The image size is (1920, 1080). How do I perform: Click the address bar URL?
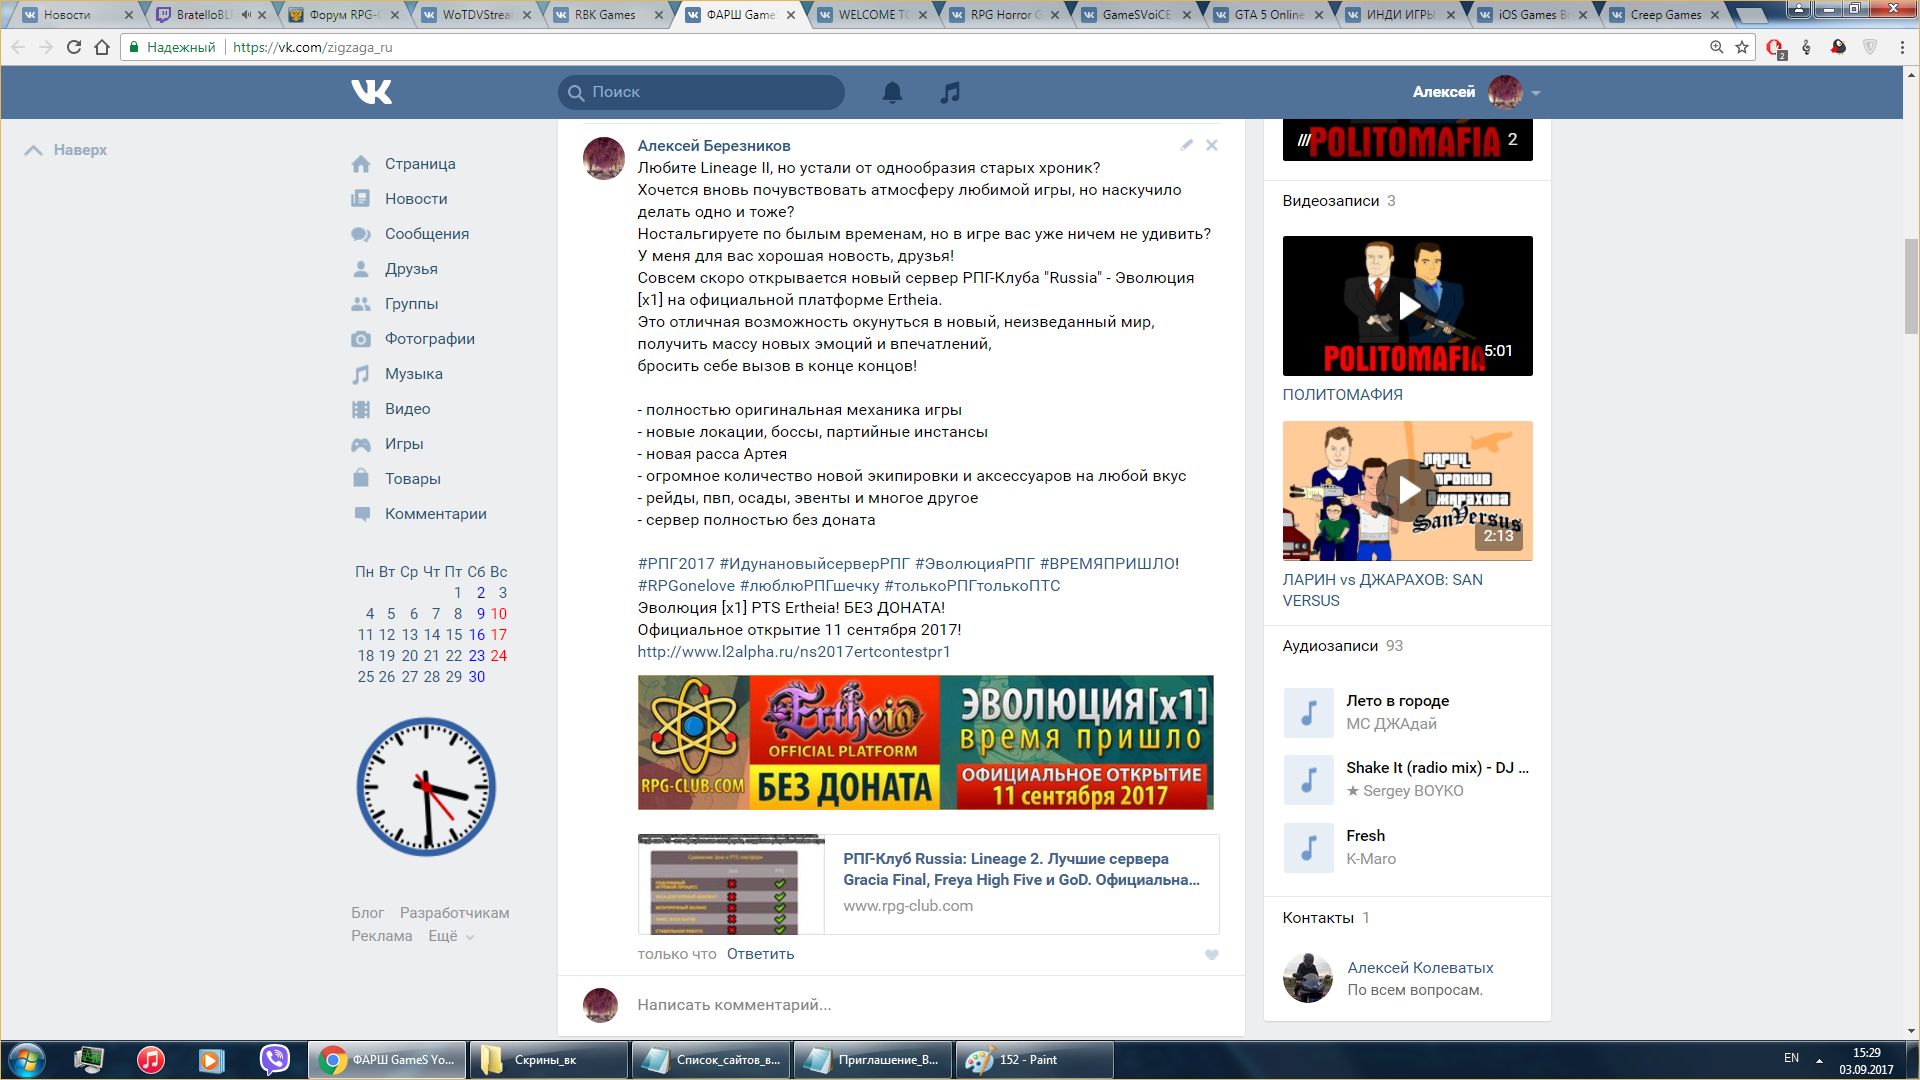(x=312, y=47)
